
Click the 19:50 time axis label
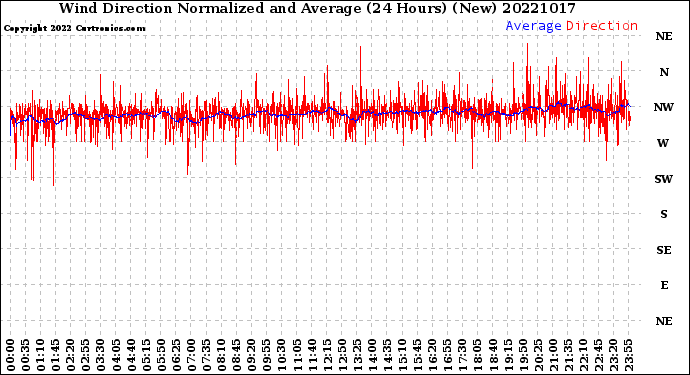pos(523,355)
